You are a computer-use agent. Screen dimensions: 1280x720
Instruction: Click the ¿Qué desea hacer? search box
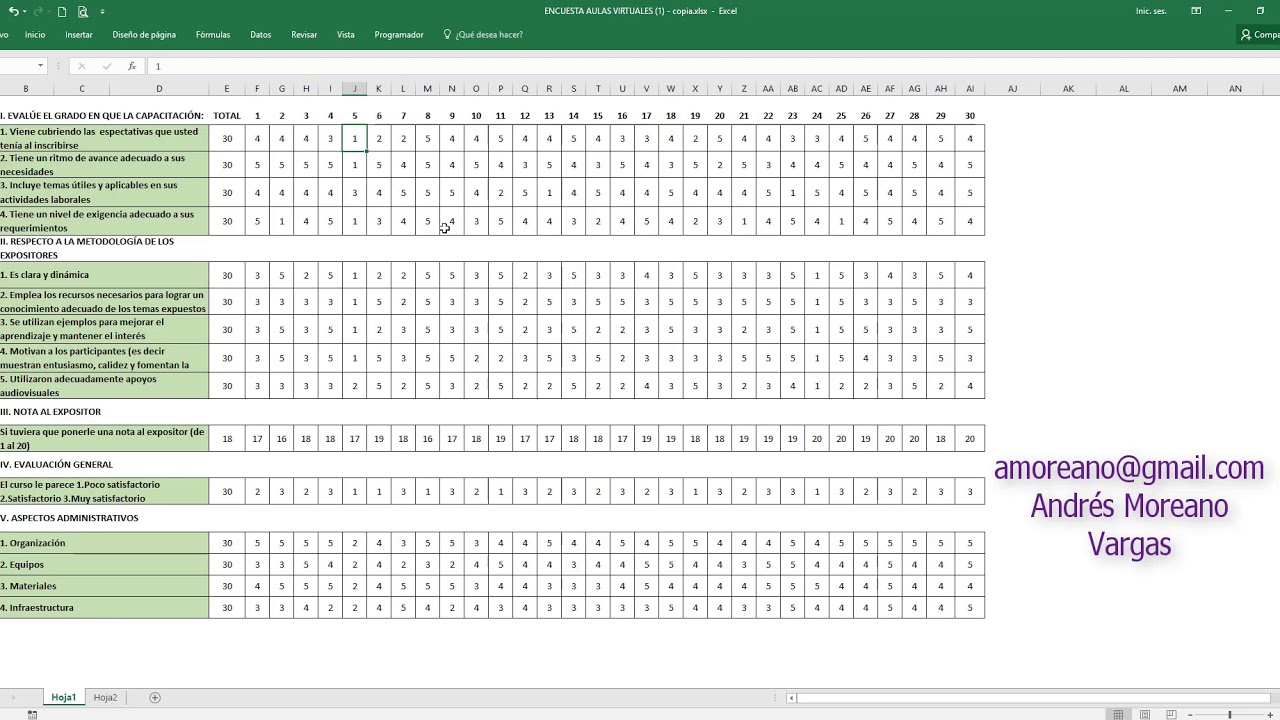coord(483,34)
